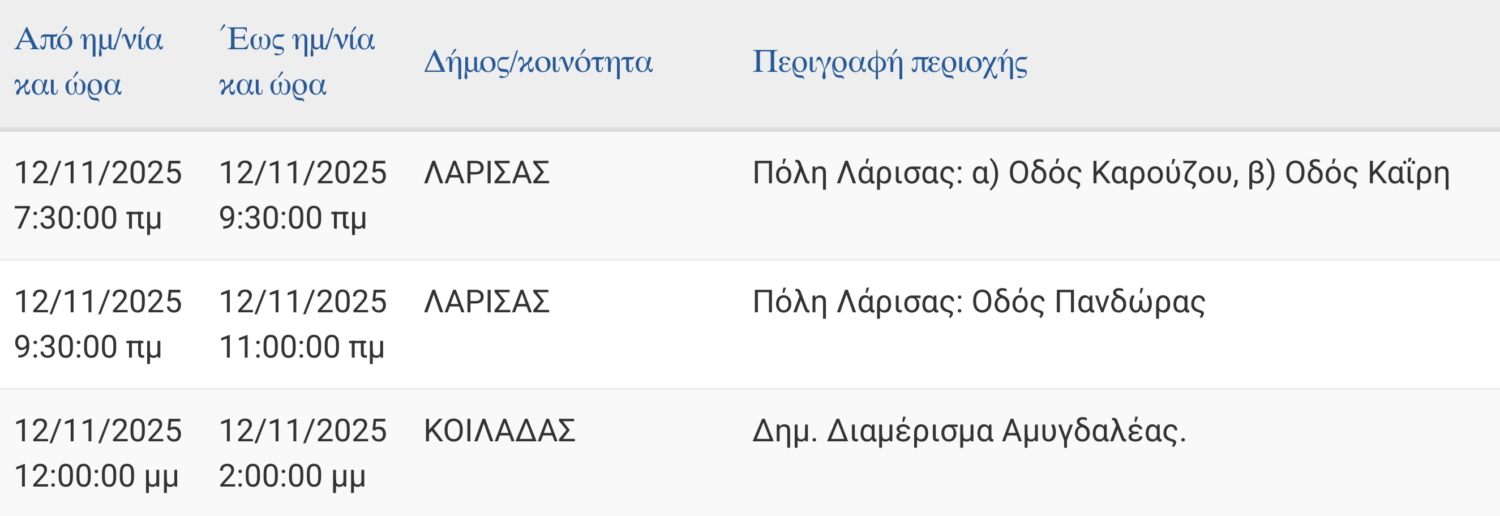Select the date above '12:00:00 μμ'

(98, 431)
